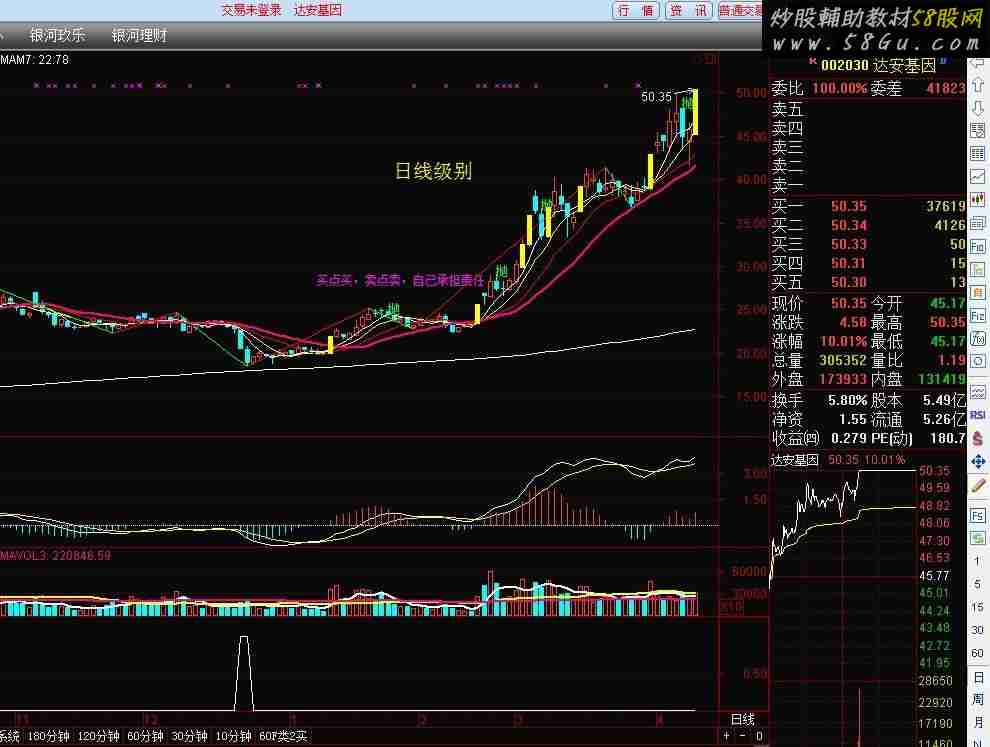Image resolution: width=990 pixels, height=747 pixels.
Task: Click the minus zoom-out button at chart bottom
Action: click(742, 736)
